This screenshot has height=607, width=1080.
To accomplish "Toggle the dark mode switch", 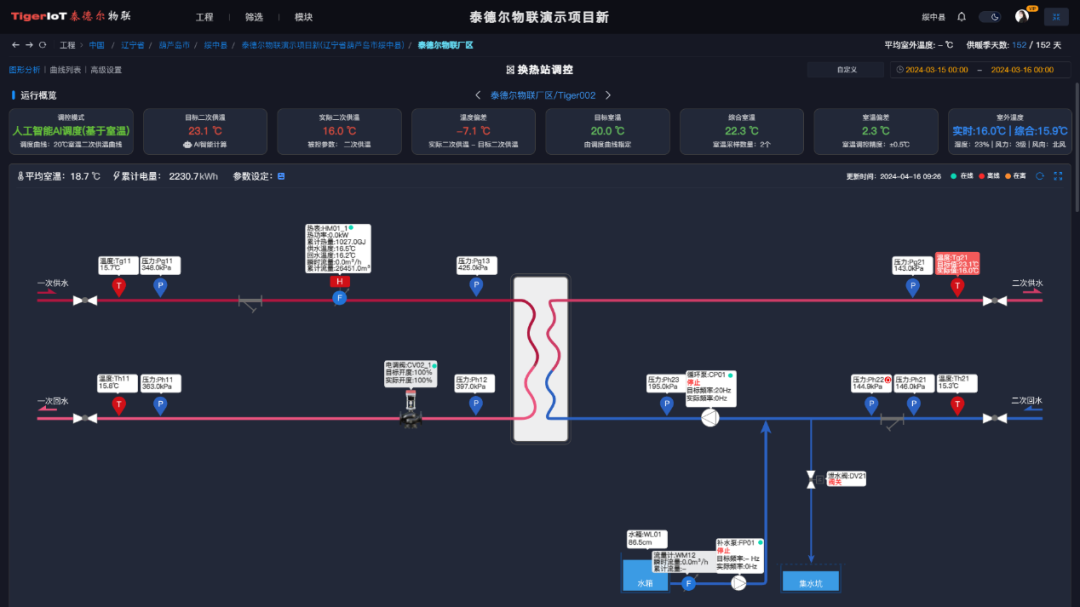I will point(990,17).
